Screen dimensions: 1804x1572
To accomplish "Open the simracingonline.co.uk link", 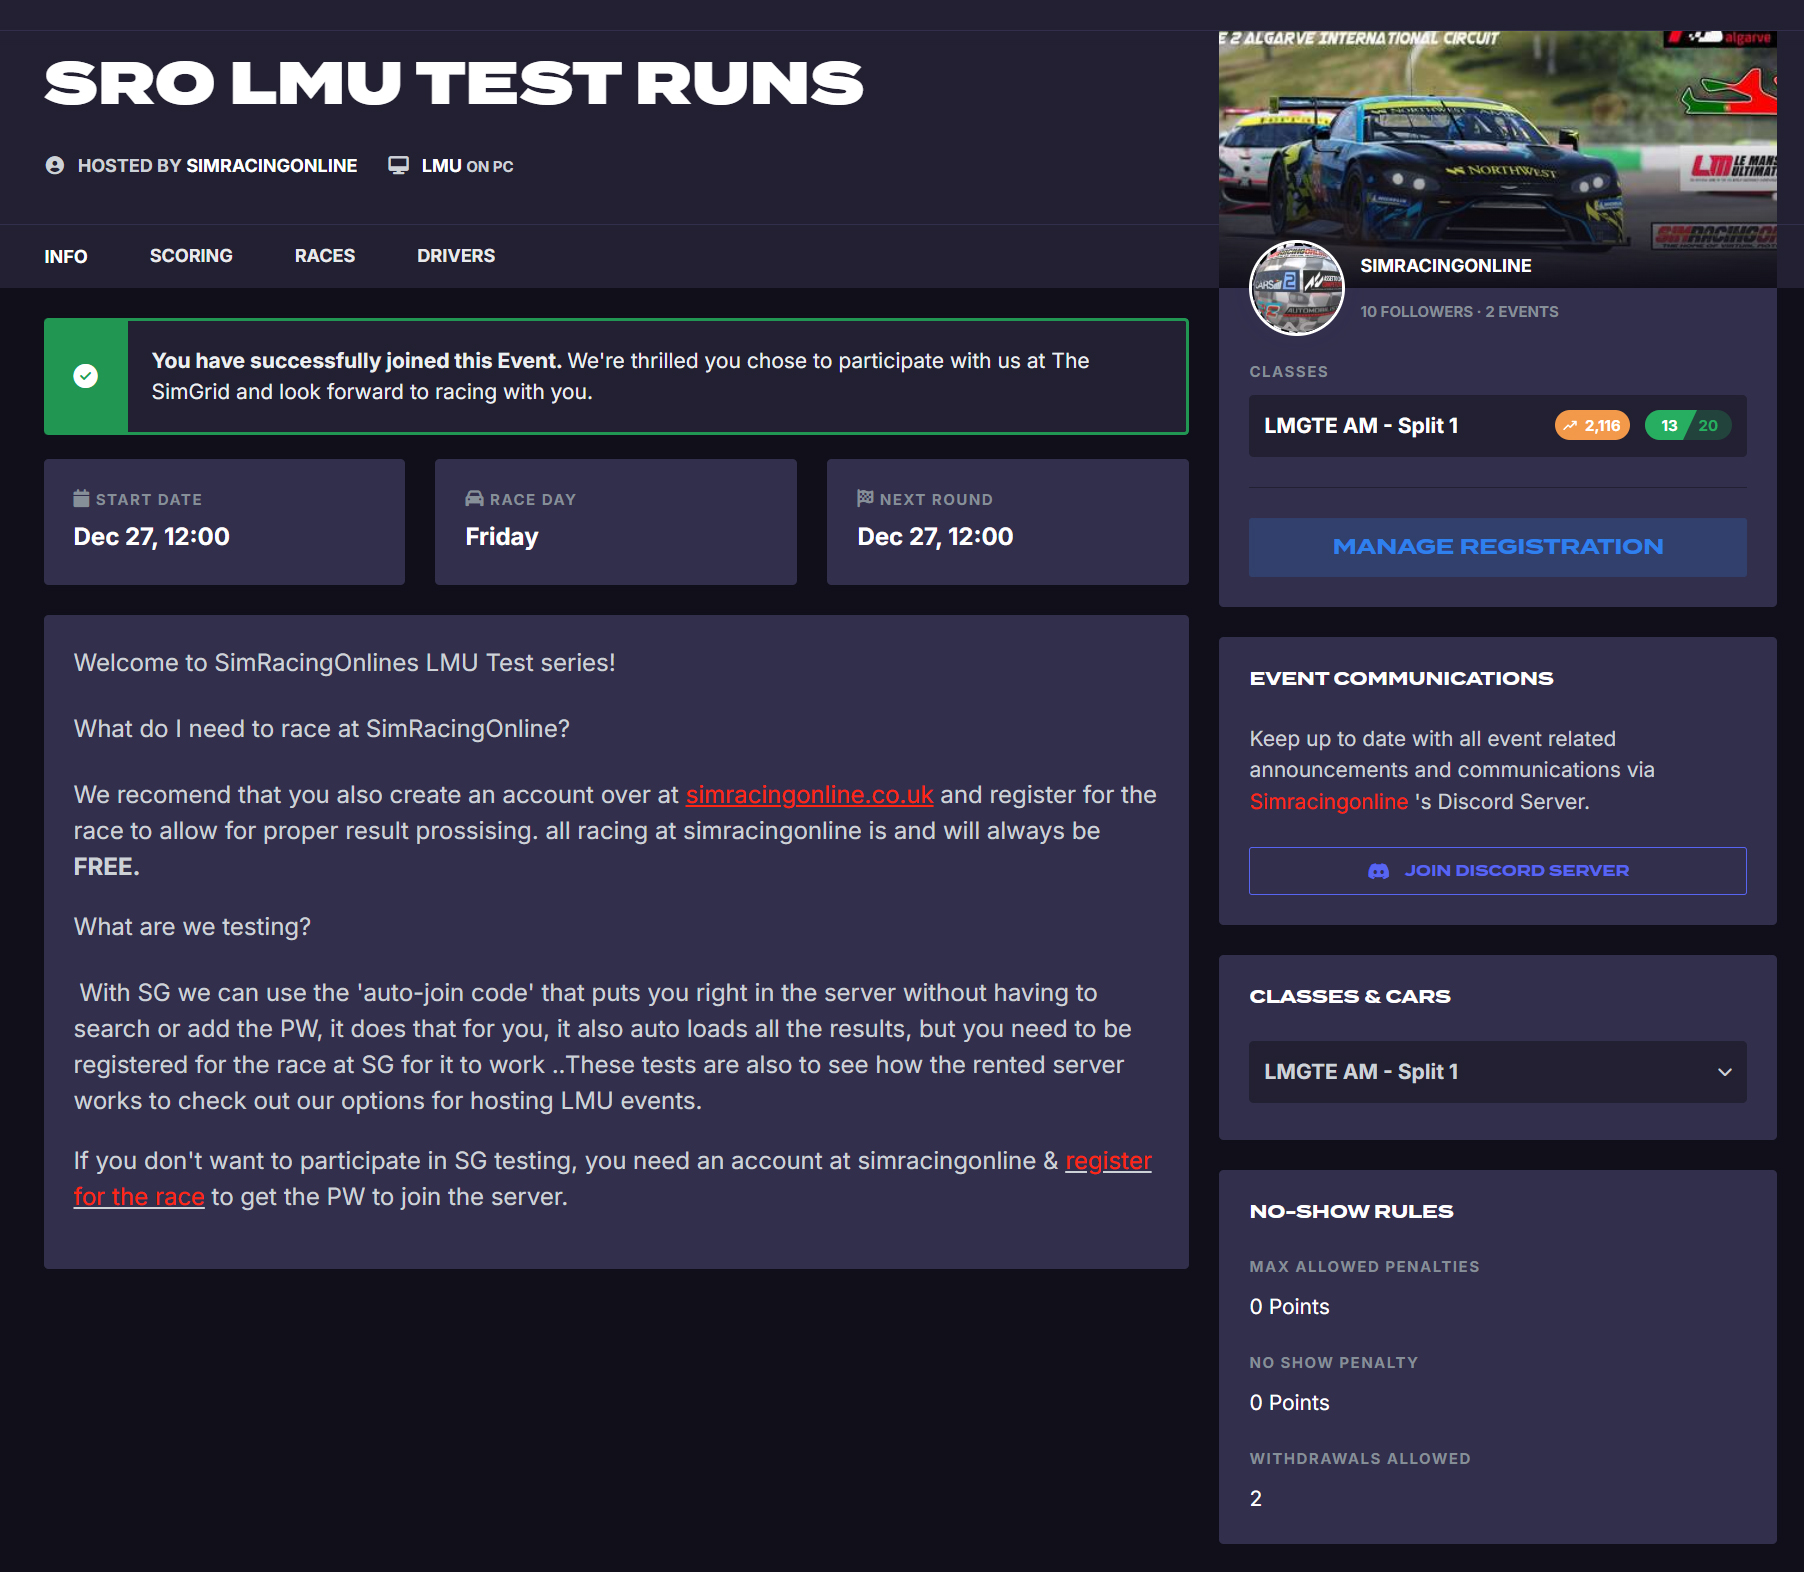I will pyautogui.click(x=809, y=795).
